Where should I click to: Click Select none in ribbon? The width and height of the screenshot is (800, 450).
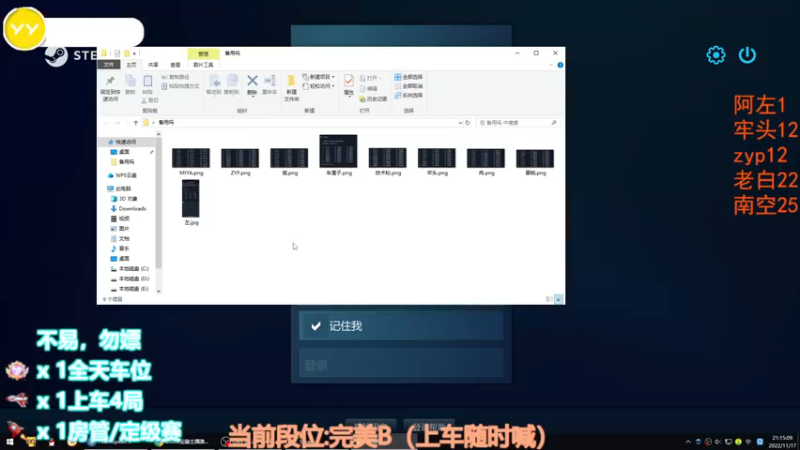click(409, 86)
